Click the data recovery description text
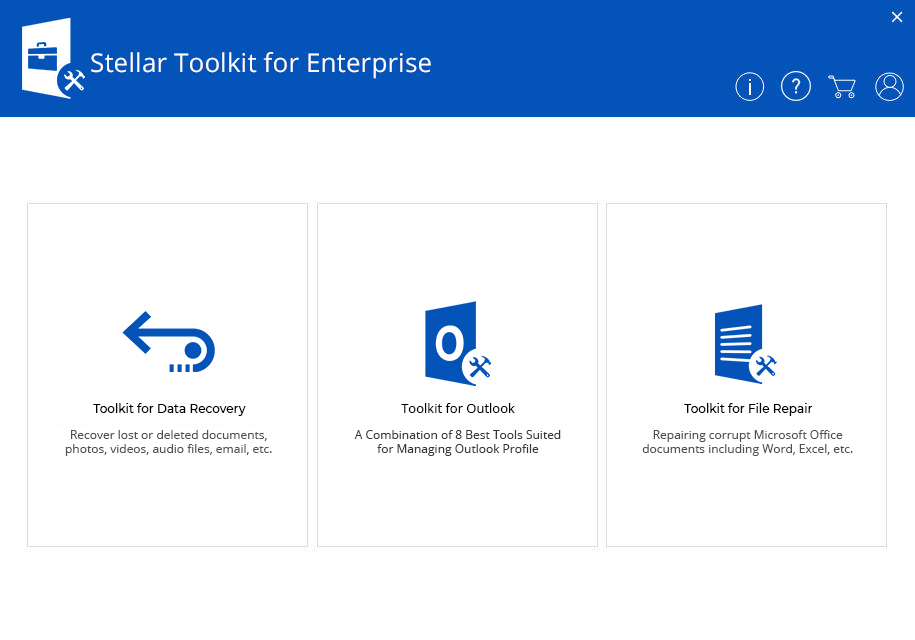 (x=167, y=441)
